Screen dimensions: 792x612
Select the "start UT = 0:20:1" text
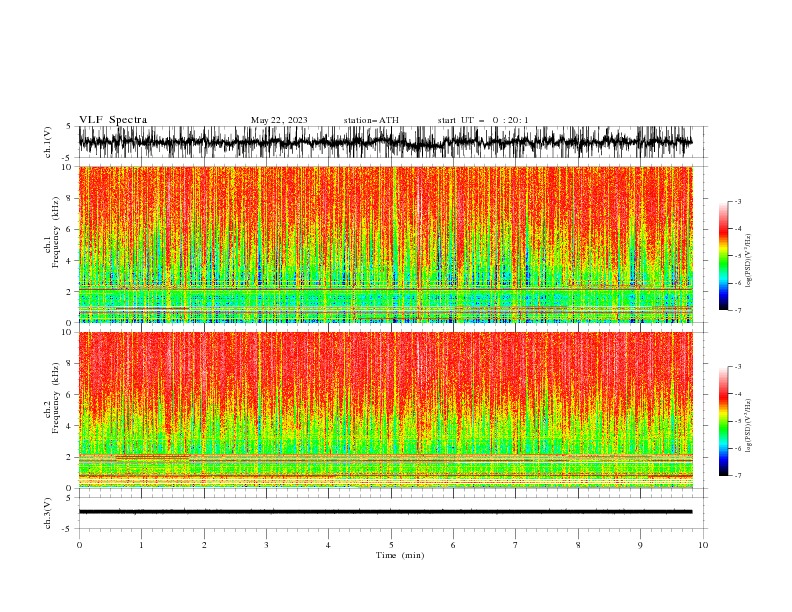tap(483, 120)
